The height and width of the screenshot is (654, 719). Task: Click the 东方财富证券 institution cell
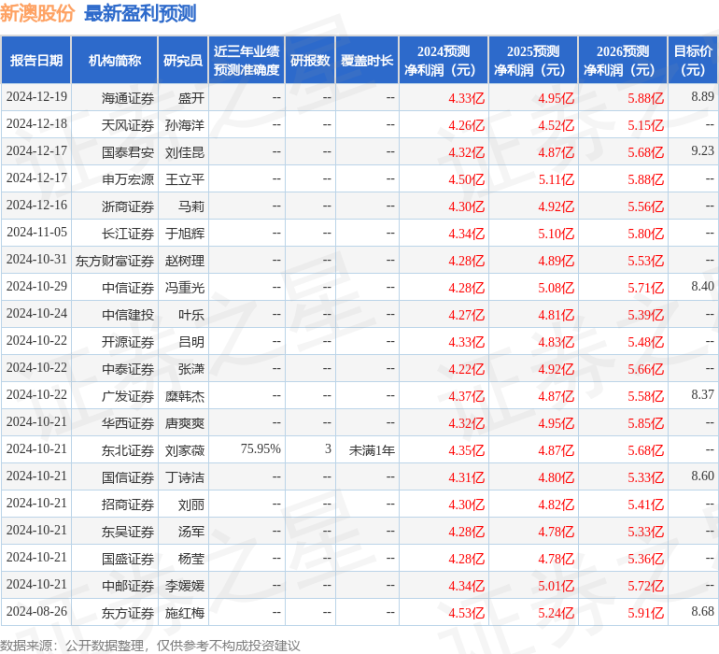115,260
